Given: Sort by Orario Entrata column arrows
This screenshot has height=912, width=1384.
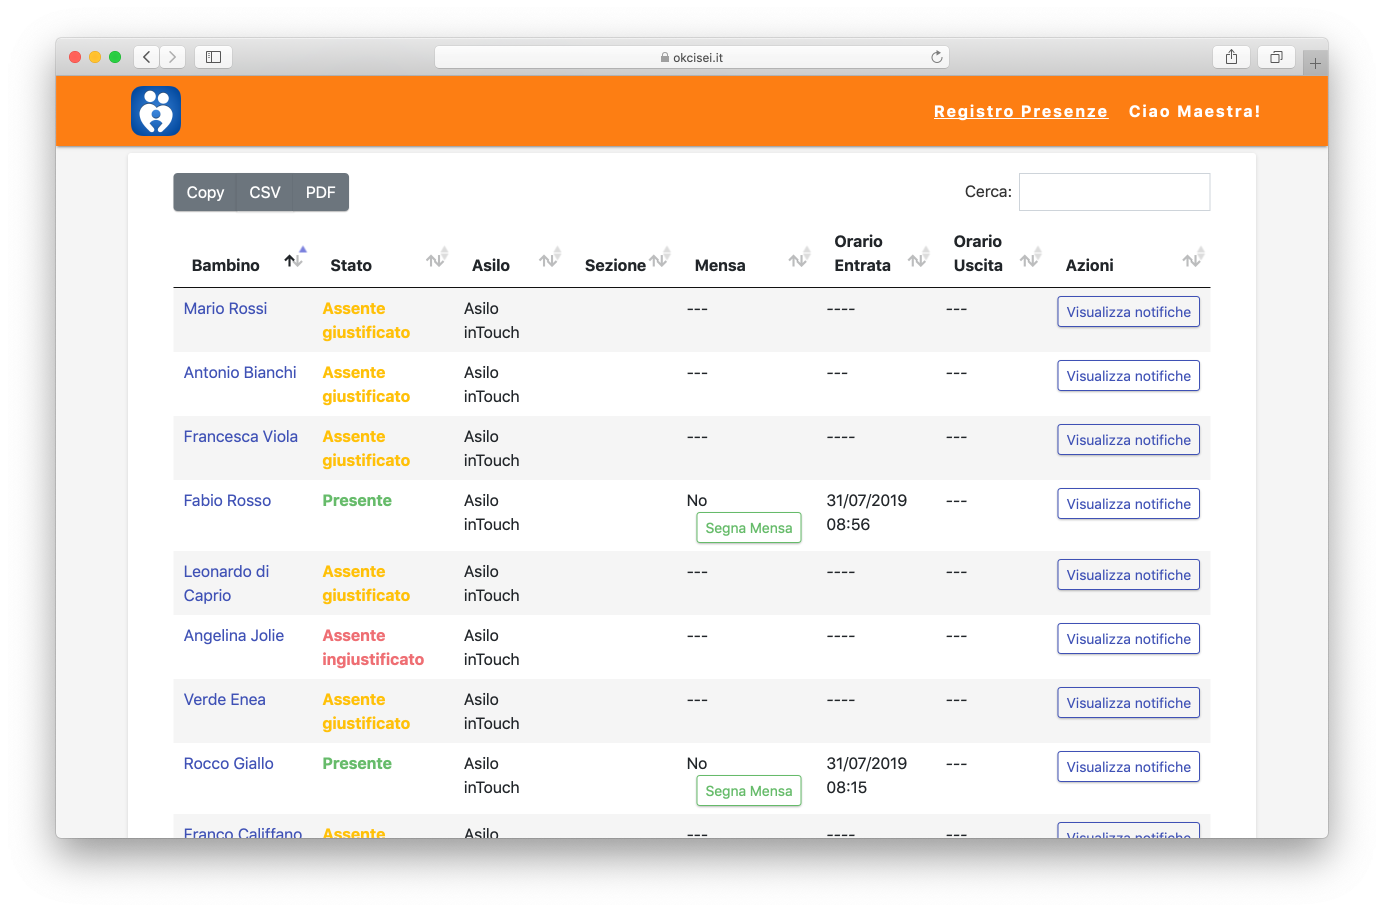Looking at the screenshot, I should point(918,259).
